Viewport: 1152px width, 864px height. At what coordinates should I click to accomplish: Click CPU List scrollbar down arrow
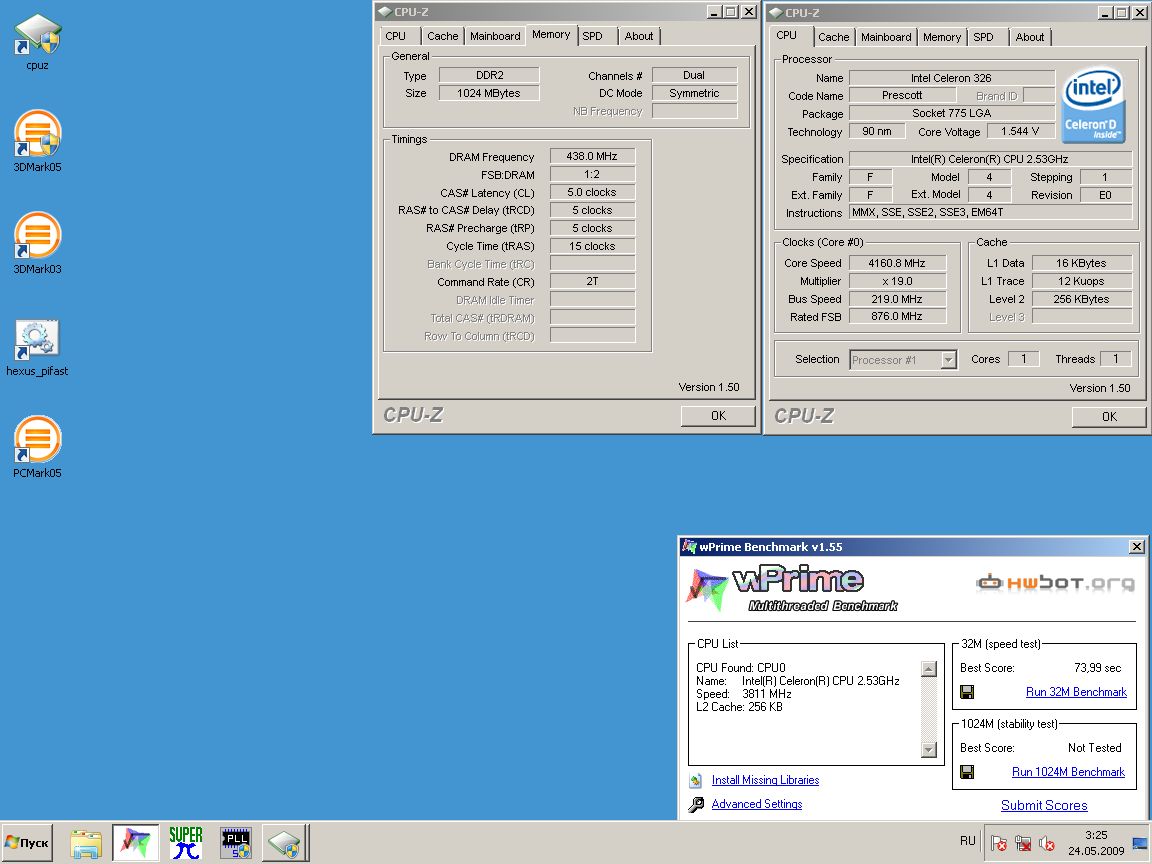tap(929, 750)
